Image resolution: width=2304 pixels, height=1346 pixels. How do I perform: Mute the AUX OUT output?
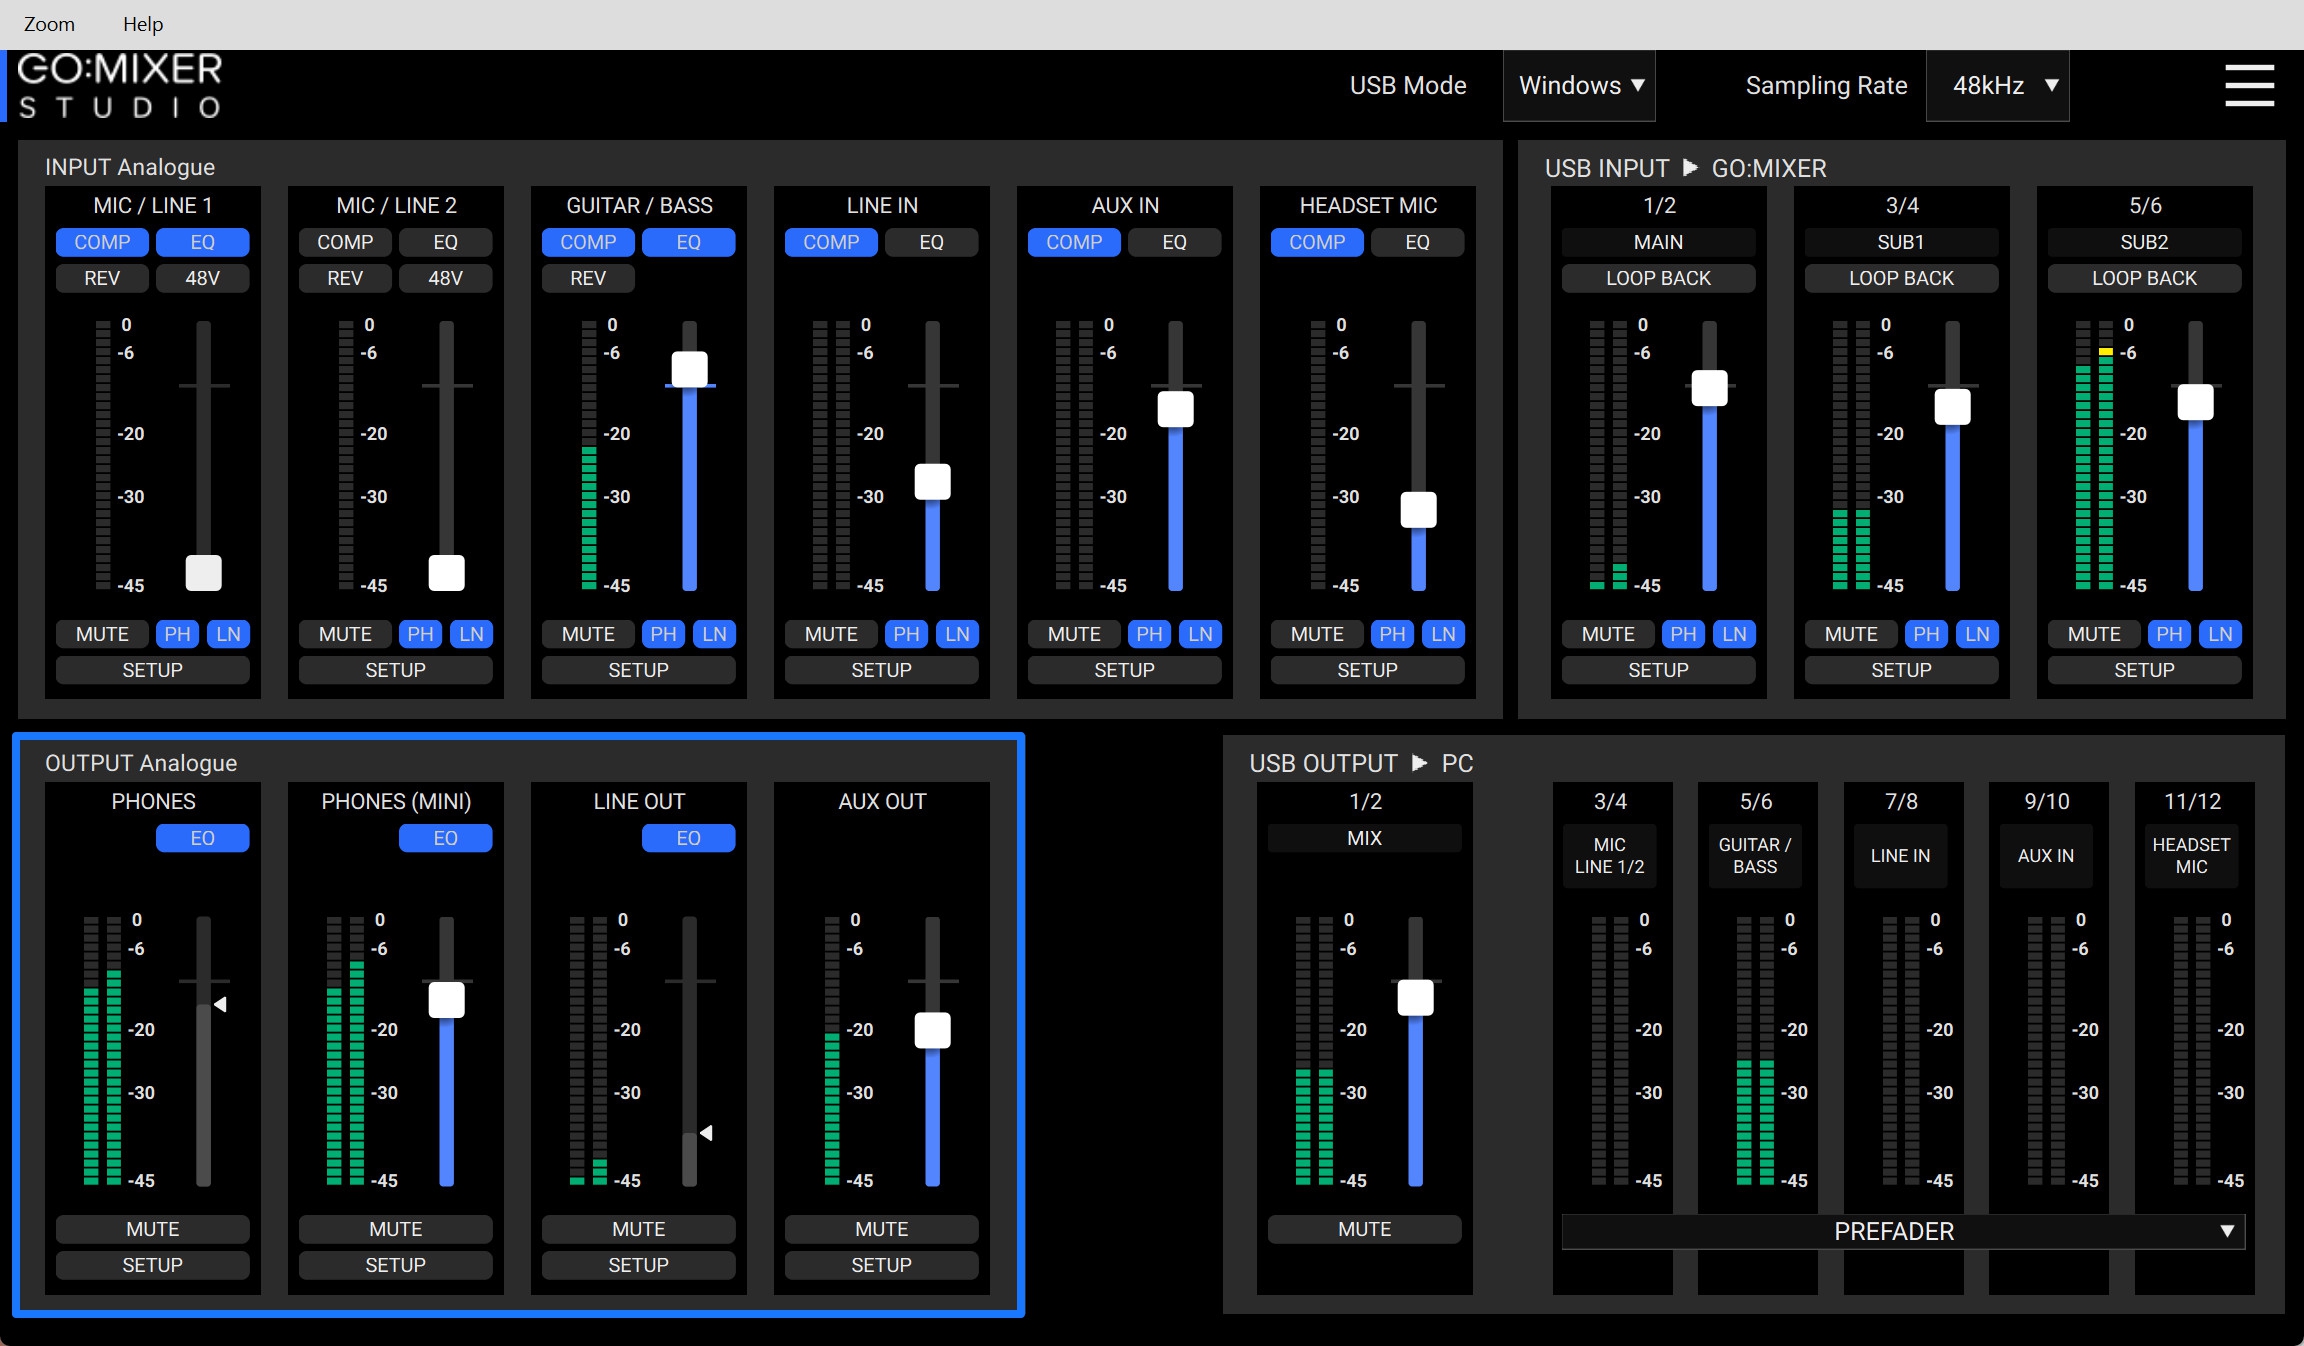pyautogui.click(x=881, y=1229)
